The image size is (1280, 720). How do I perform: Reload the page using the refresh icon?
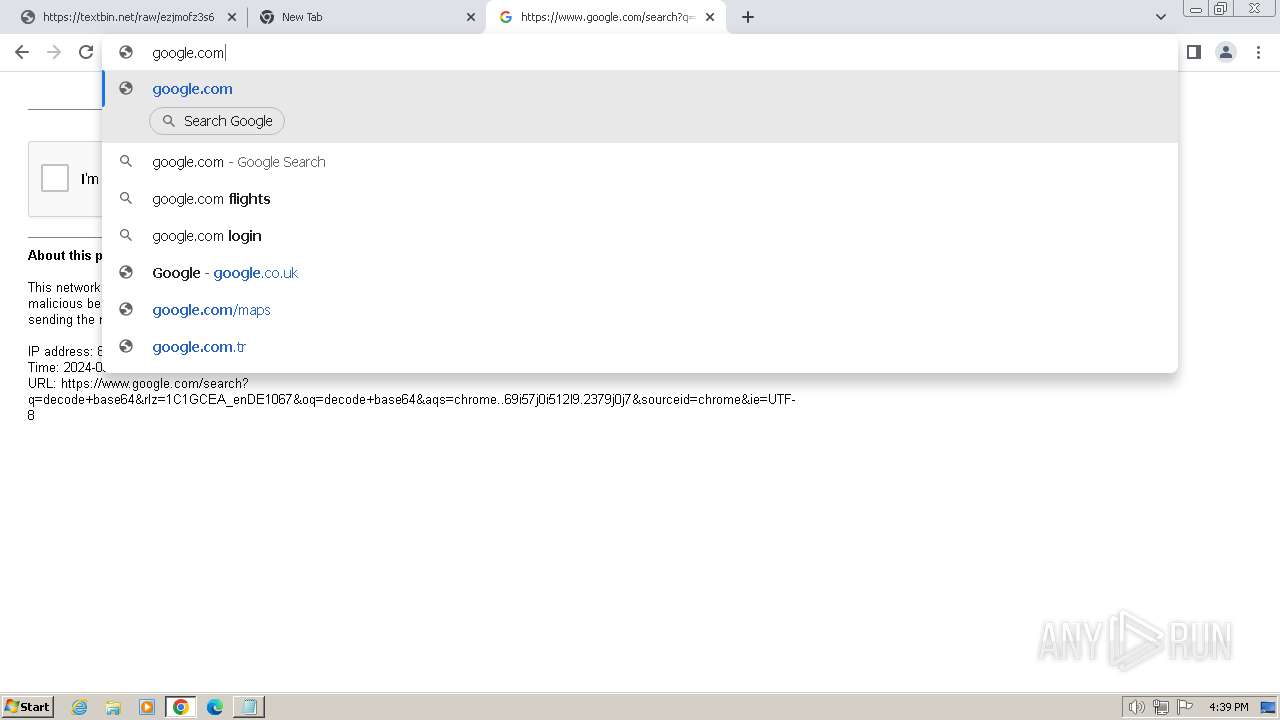point(86,52)
